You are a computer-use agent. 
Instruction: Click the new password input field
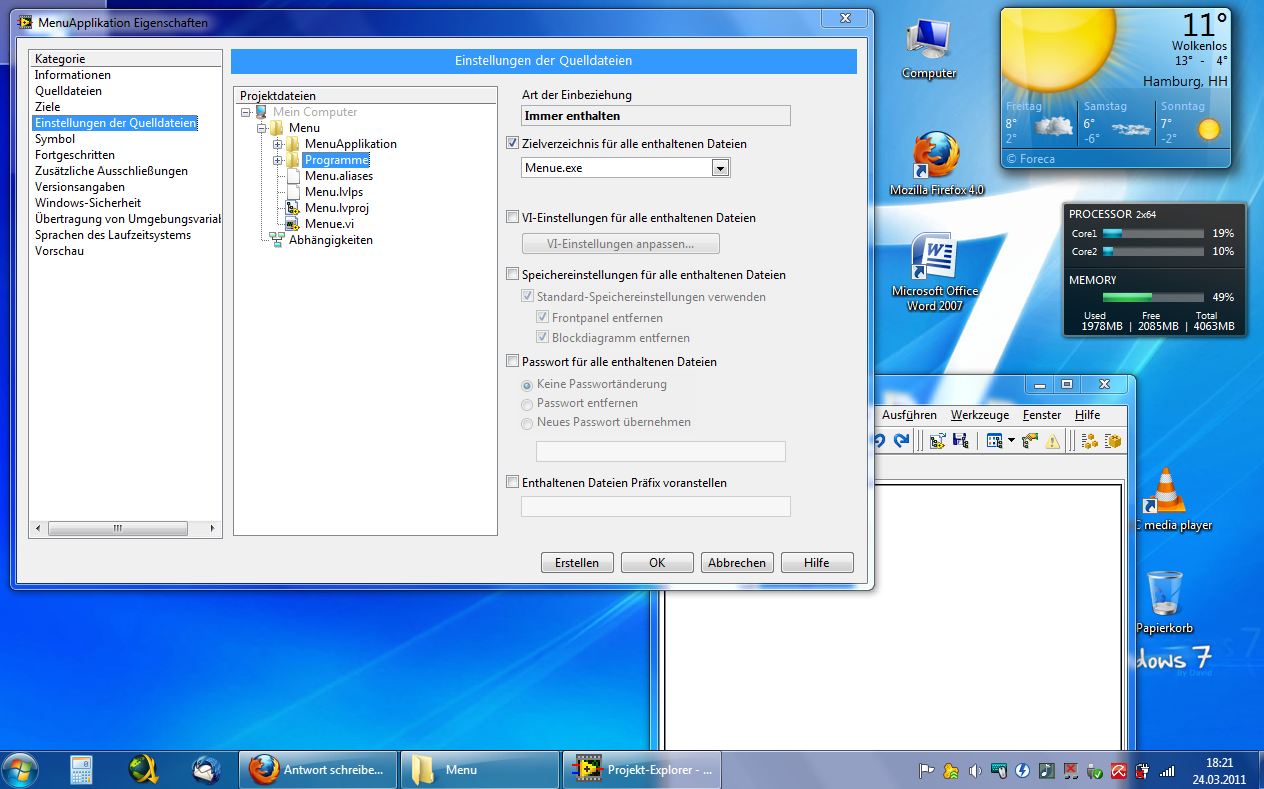click(661, 451)
